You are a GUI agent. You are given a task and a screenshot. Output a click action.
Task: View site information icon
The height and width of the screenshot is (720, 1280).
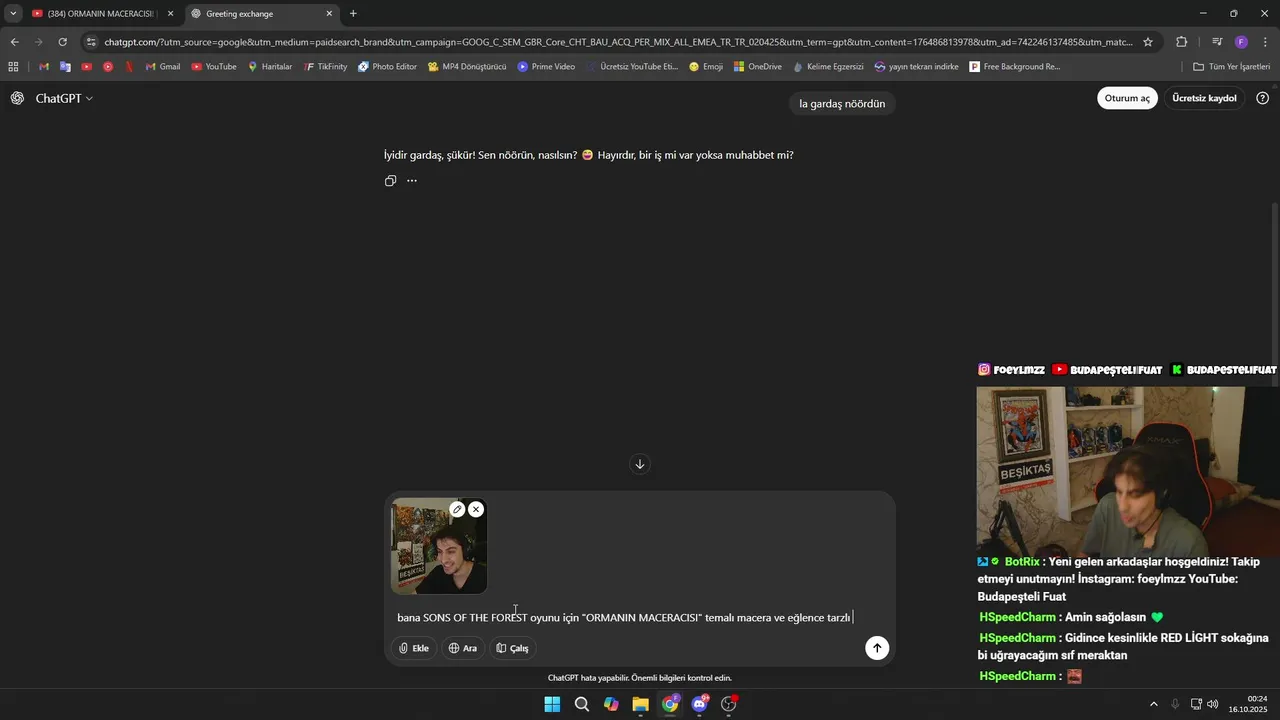[x=91, y=42]
